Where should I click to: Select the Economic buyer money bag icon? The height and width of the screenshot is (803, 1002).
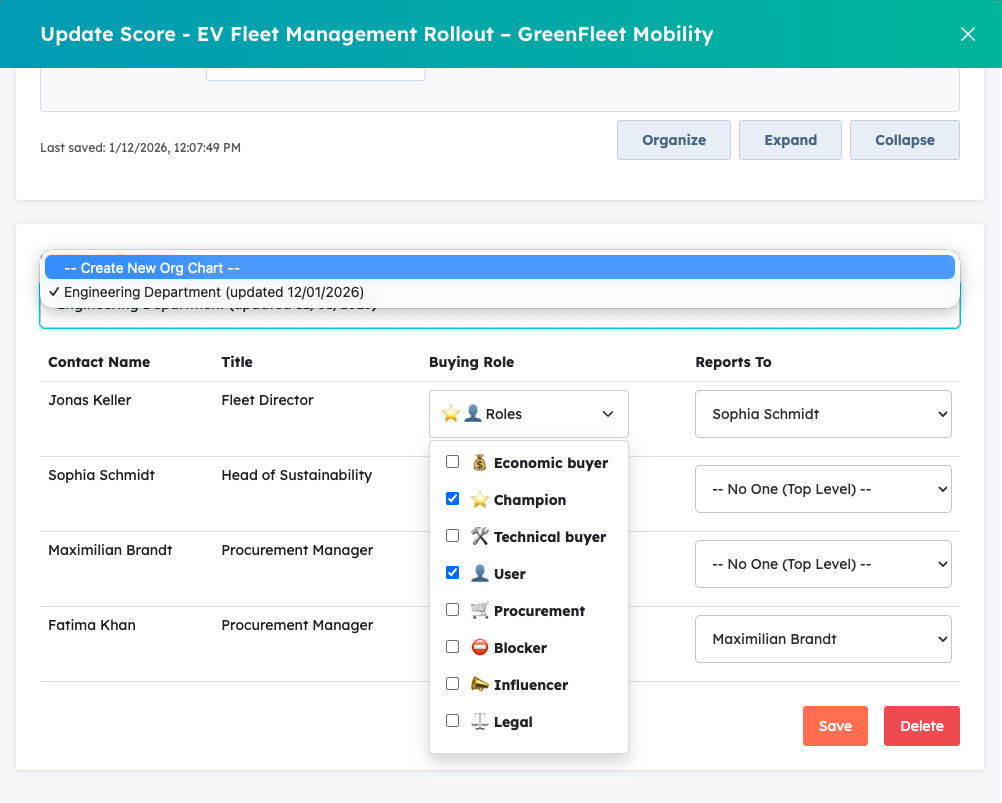(x=479, y=463)
